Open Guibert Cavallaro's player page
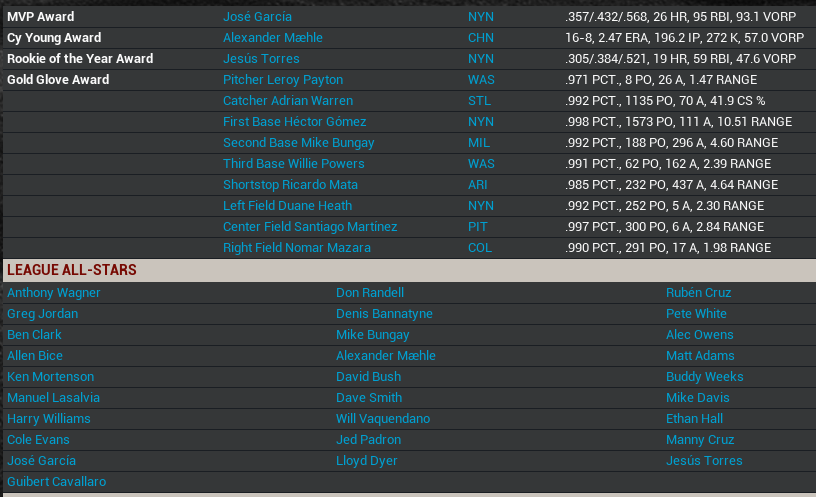 tap(56, 482)
